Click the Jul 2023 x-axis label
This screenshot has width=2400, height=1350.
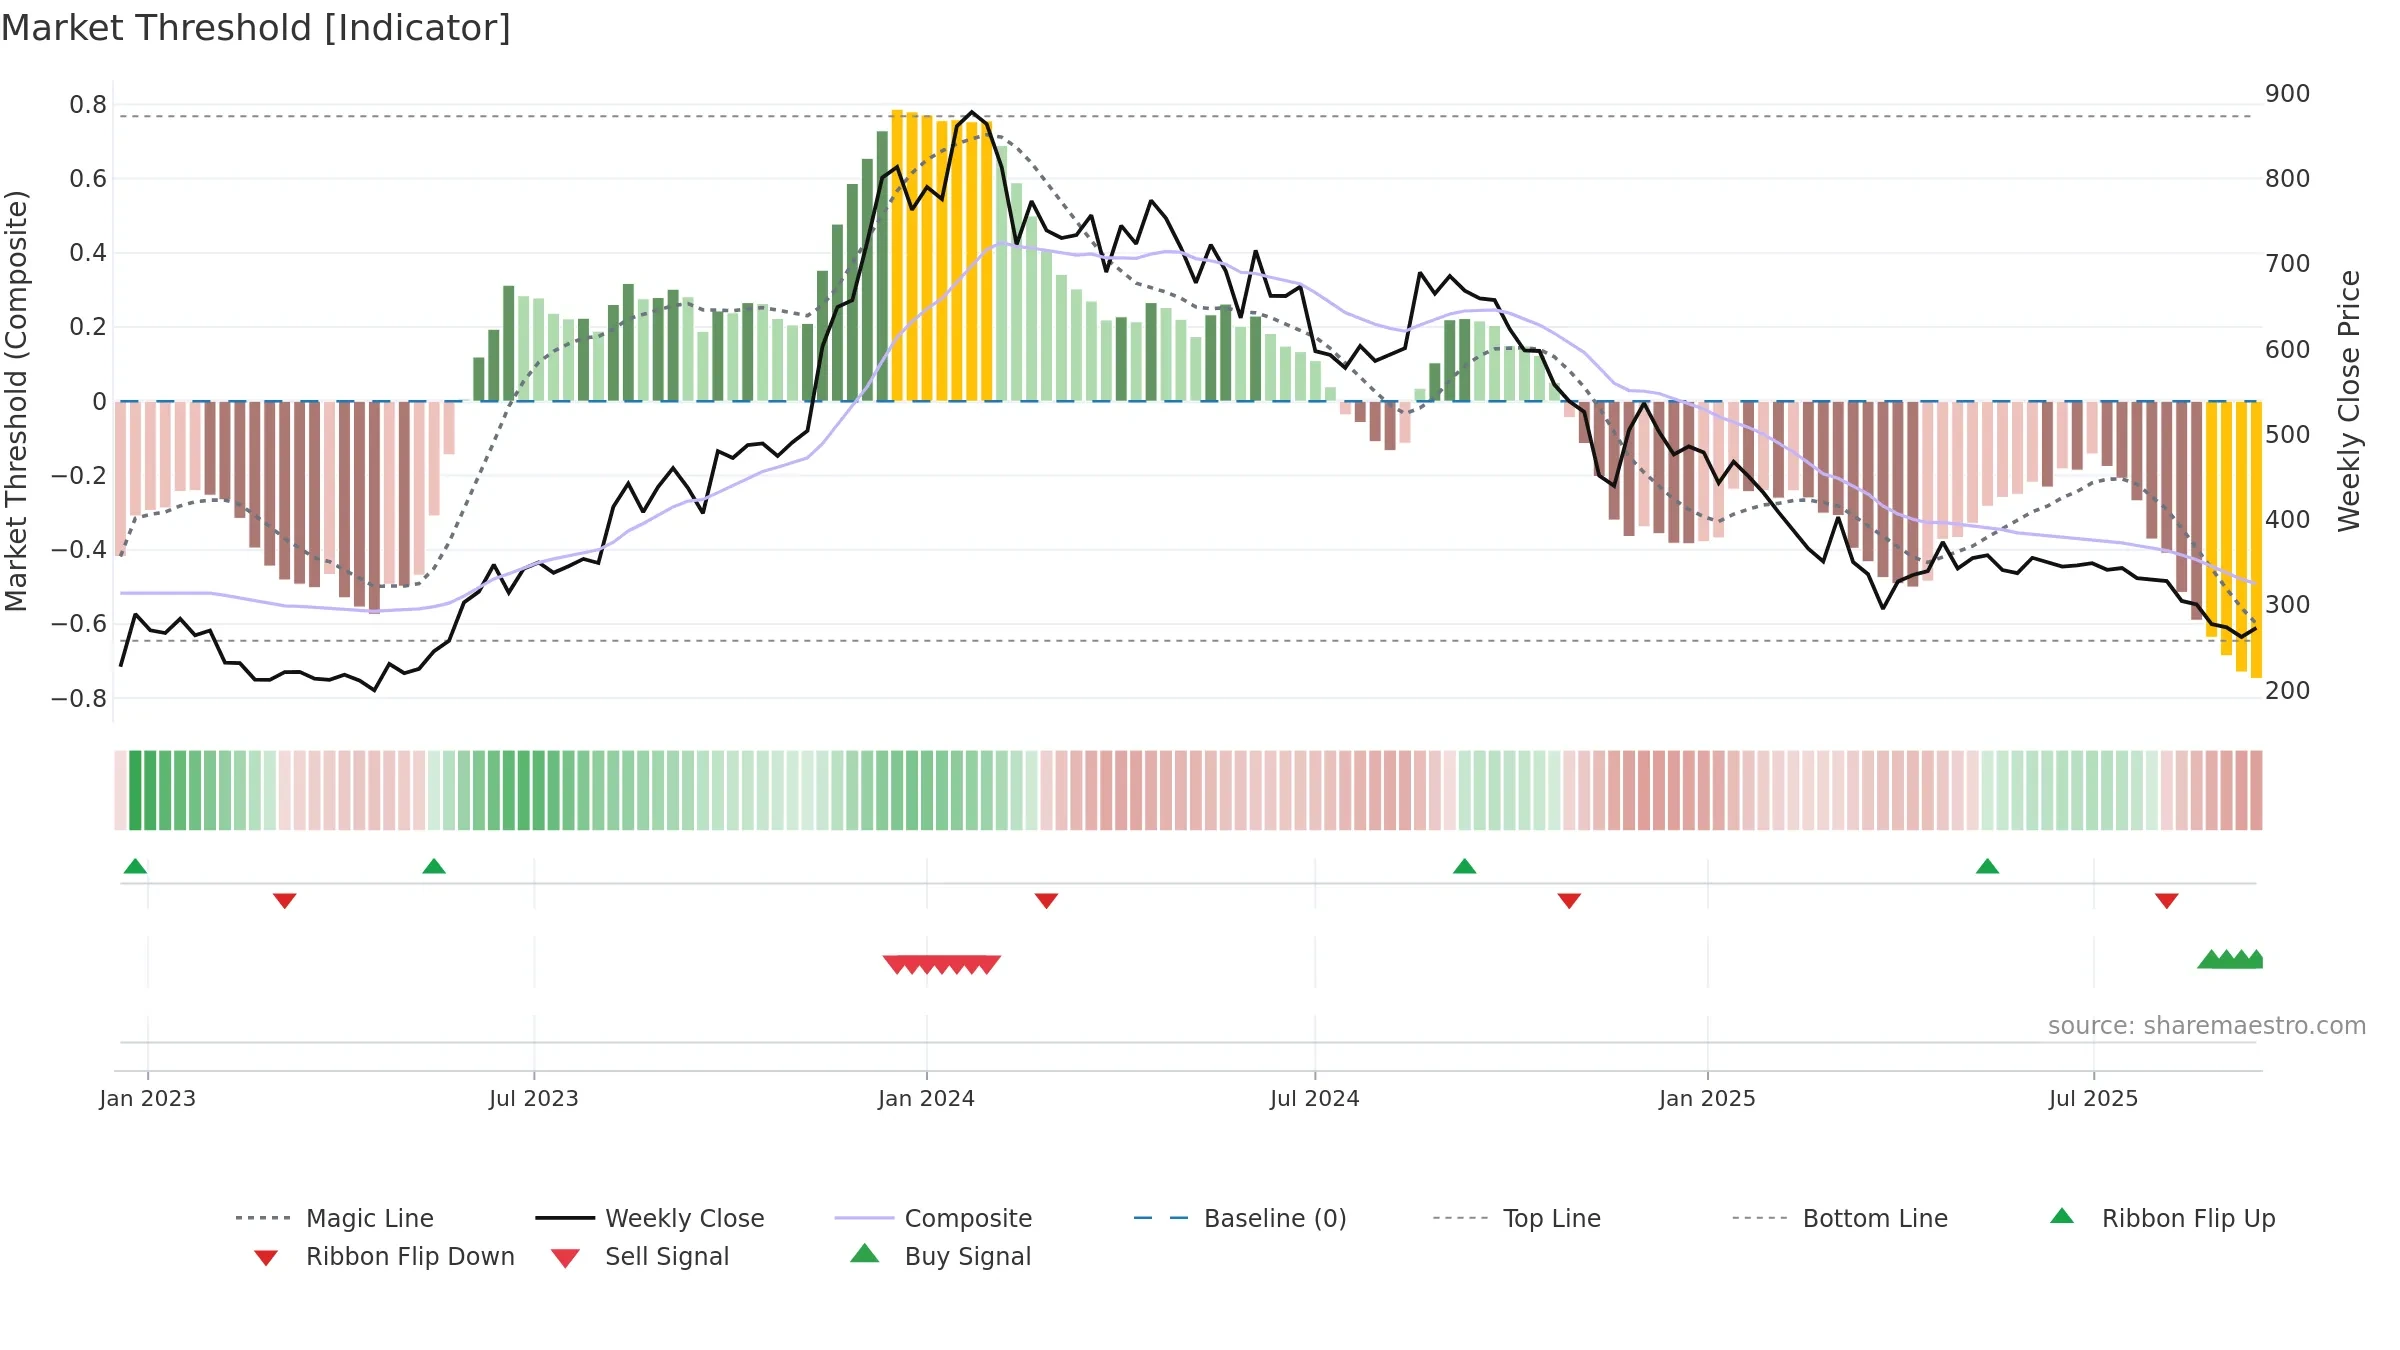tap(534, 1098)
